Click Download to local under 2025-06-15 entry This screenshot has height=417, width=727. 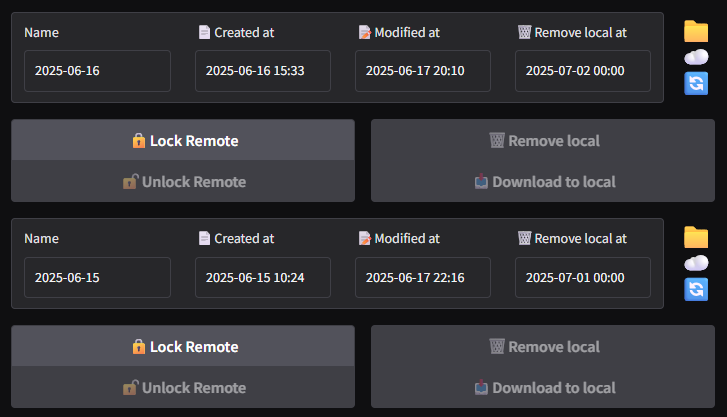543,387
